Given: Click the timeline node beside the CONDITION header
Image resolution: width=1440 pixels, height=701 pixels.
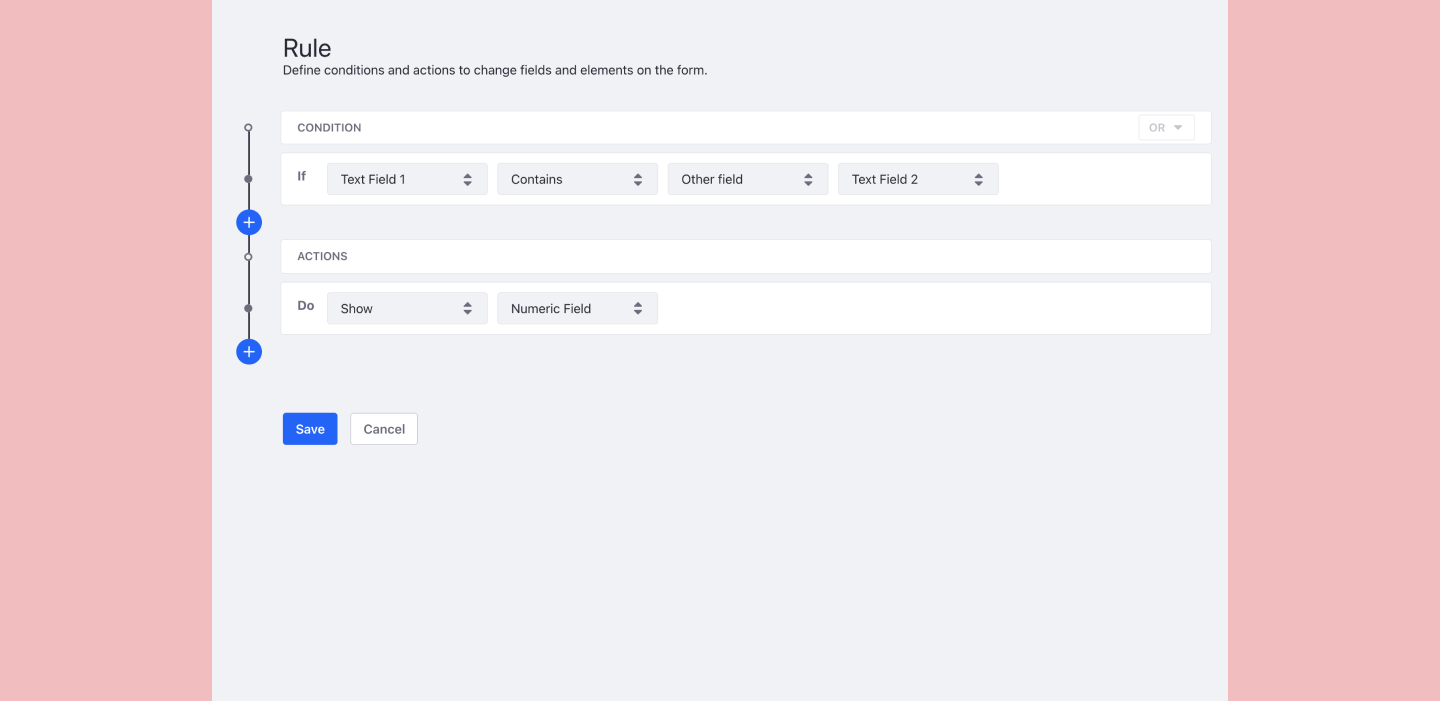Looking at the screenshot, I should [249, 128].
